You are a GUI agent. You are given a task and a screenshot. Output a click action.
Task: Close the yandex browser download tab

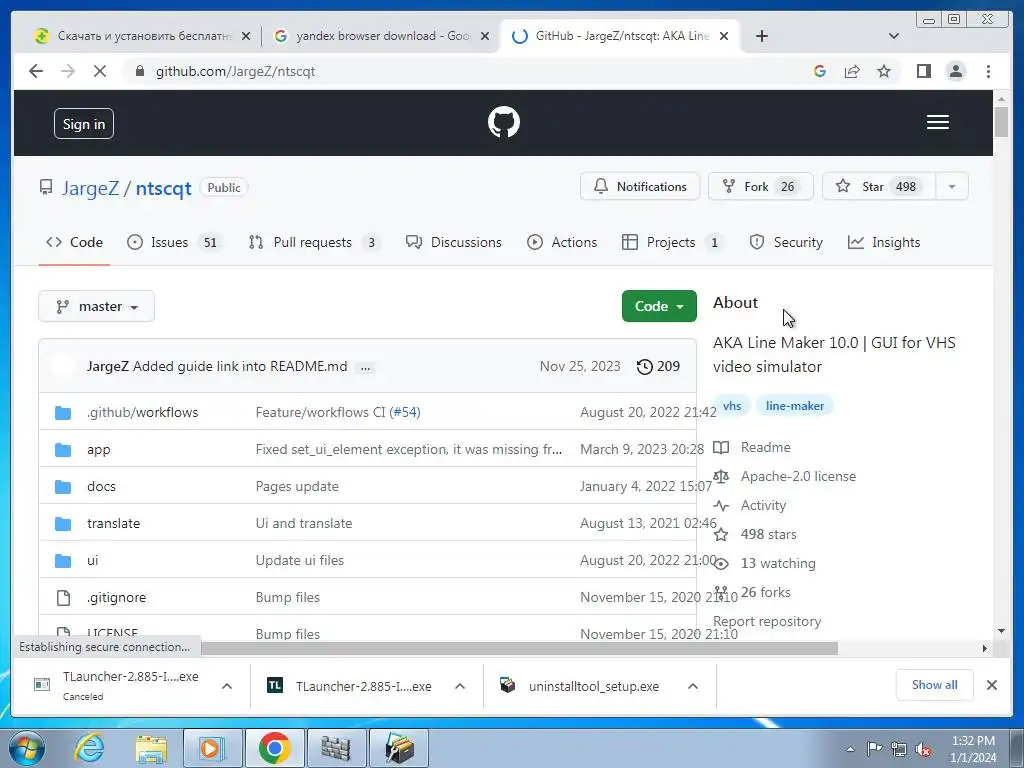pyautogui.click(x=485, y=36)
